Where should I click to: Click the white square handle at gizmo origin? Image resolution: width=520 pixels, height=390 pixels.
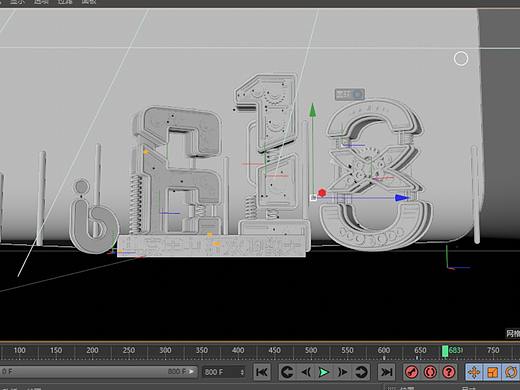(x=313, y=198)
